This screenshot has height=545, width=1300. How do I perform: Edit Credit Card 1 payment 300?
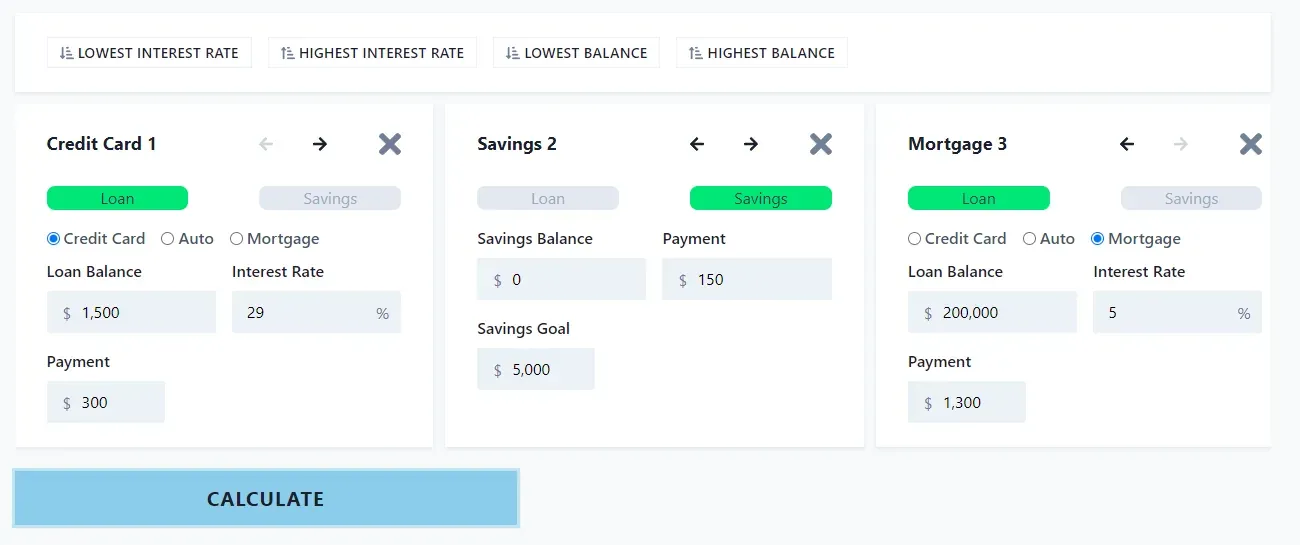pos(106,402)
